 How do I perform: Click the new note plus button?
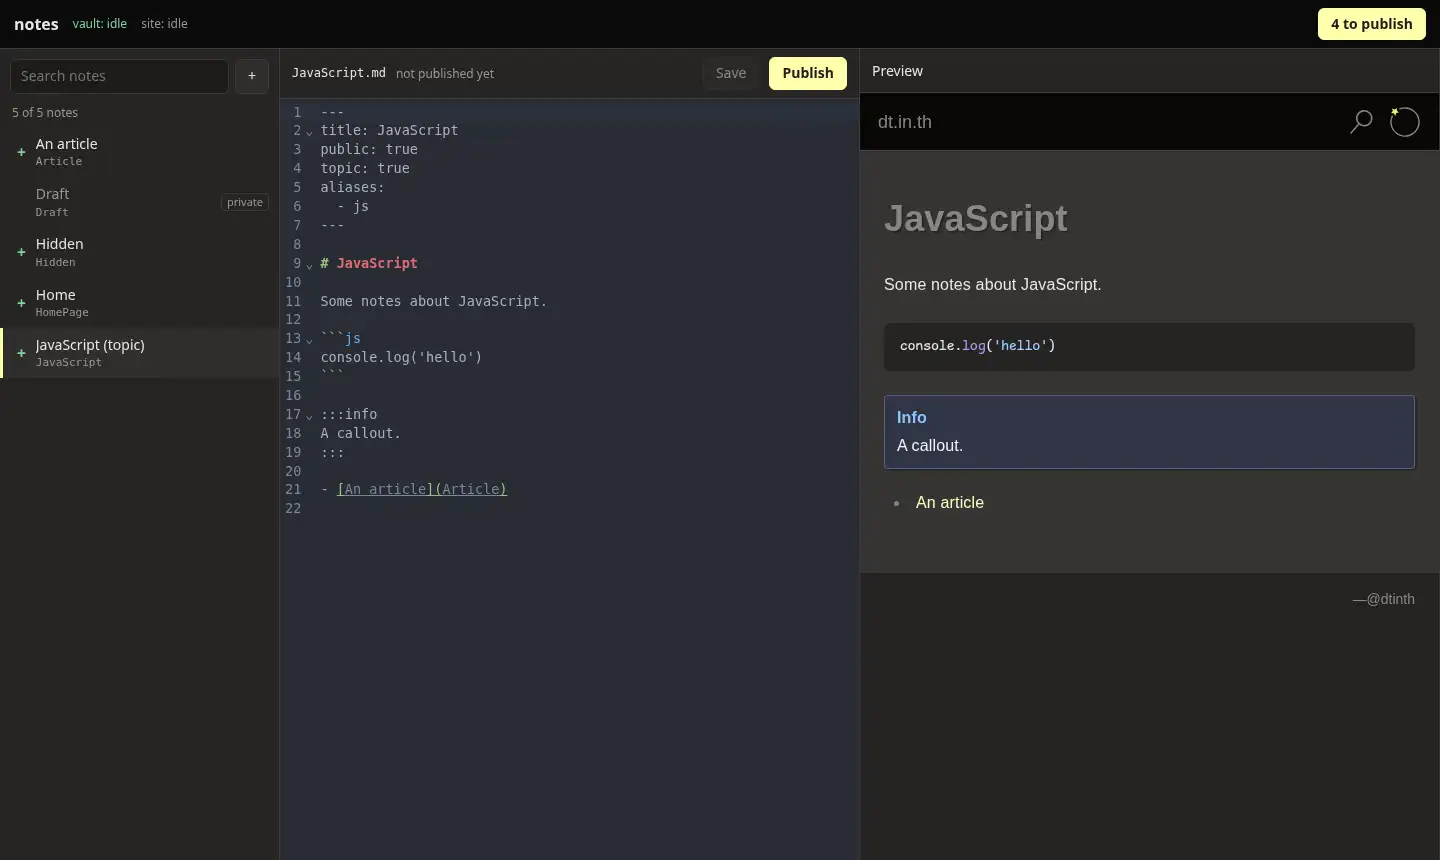(x=252, y=76)
